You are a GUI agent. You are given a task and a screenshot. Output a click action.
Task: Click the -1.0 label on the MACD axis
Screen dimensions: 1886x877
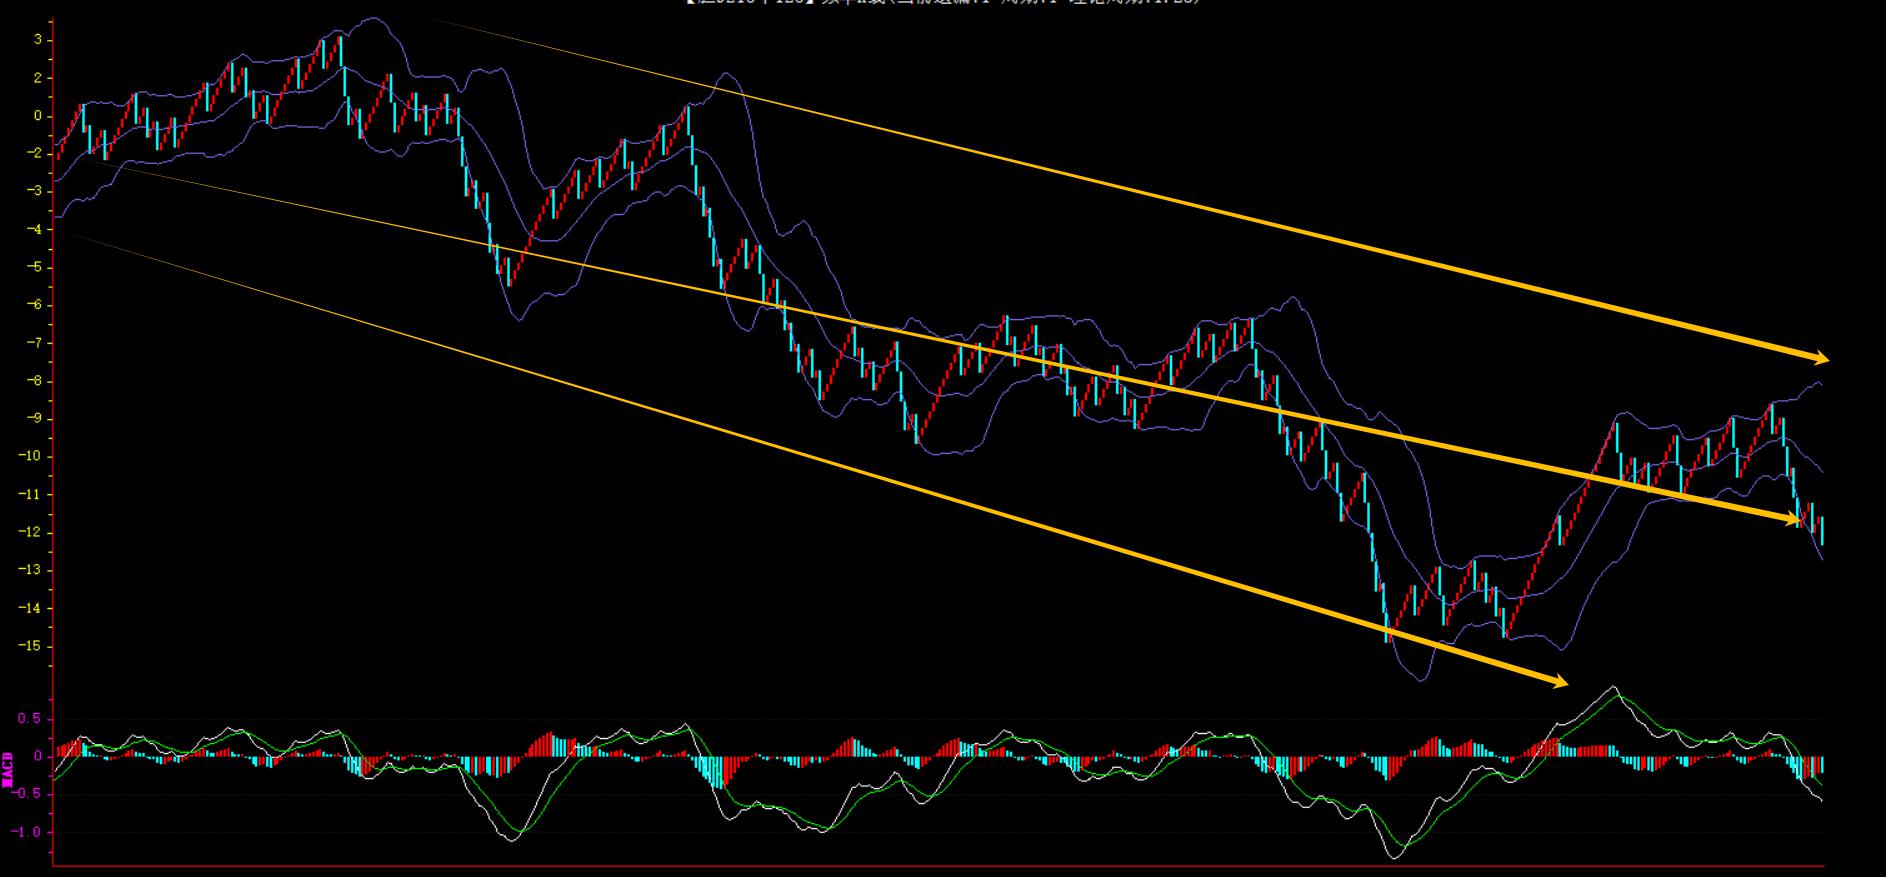[x=28, y=832]
